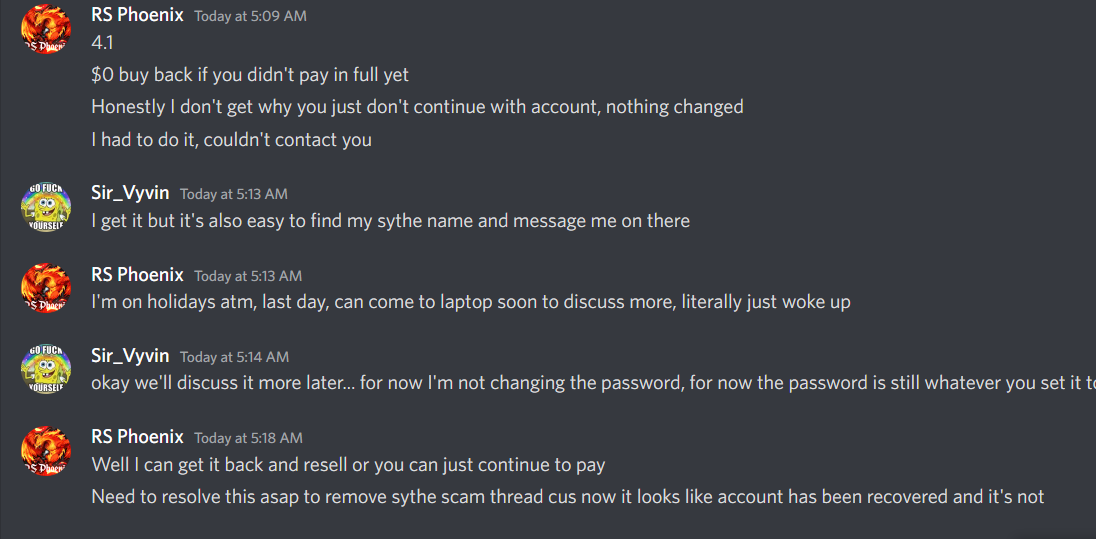Click Sir_Vyvin avatar on the 5:13 AM message
This screenshot has width=1096, height=539.
click(x=46, y=206)
